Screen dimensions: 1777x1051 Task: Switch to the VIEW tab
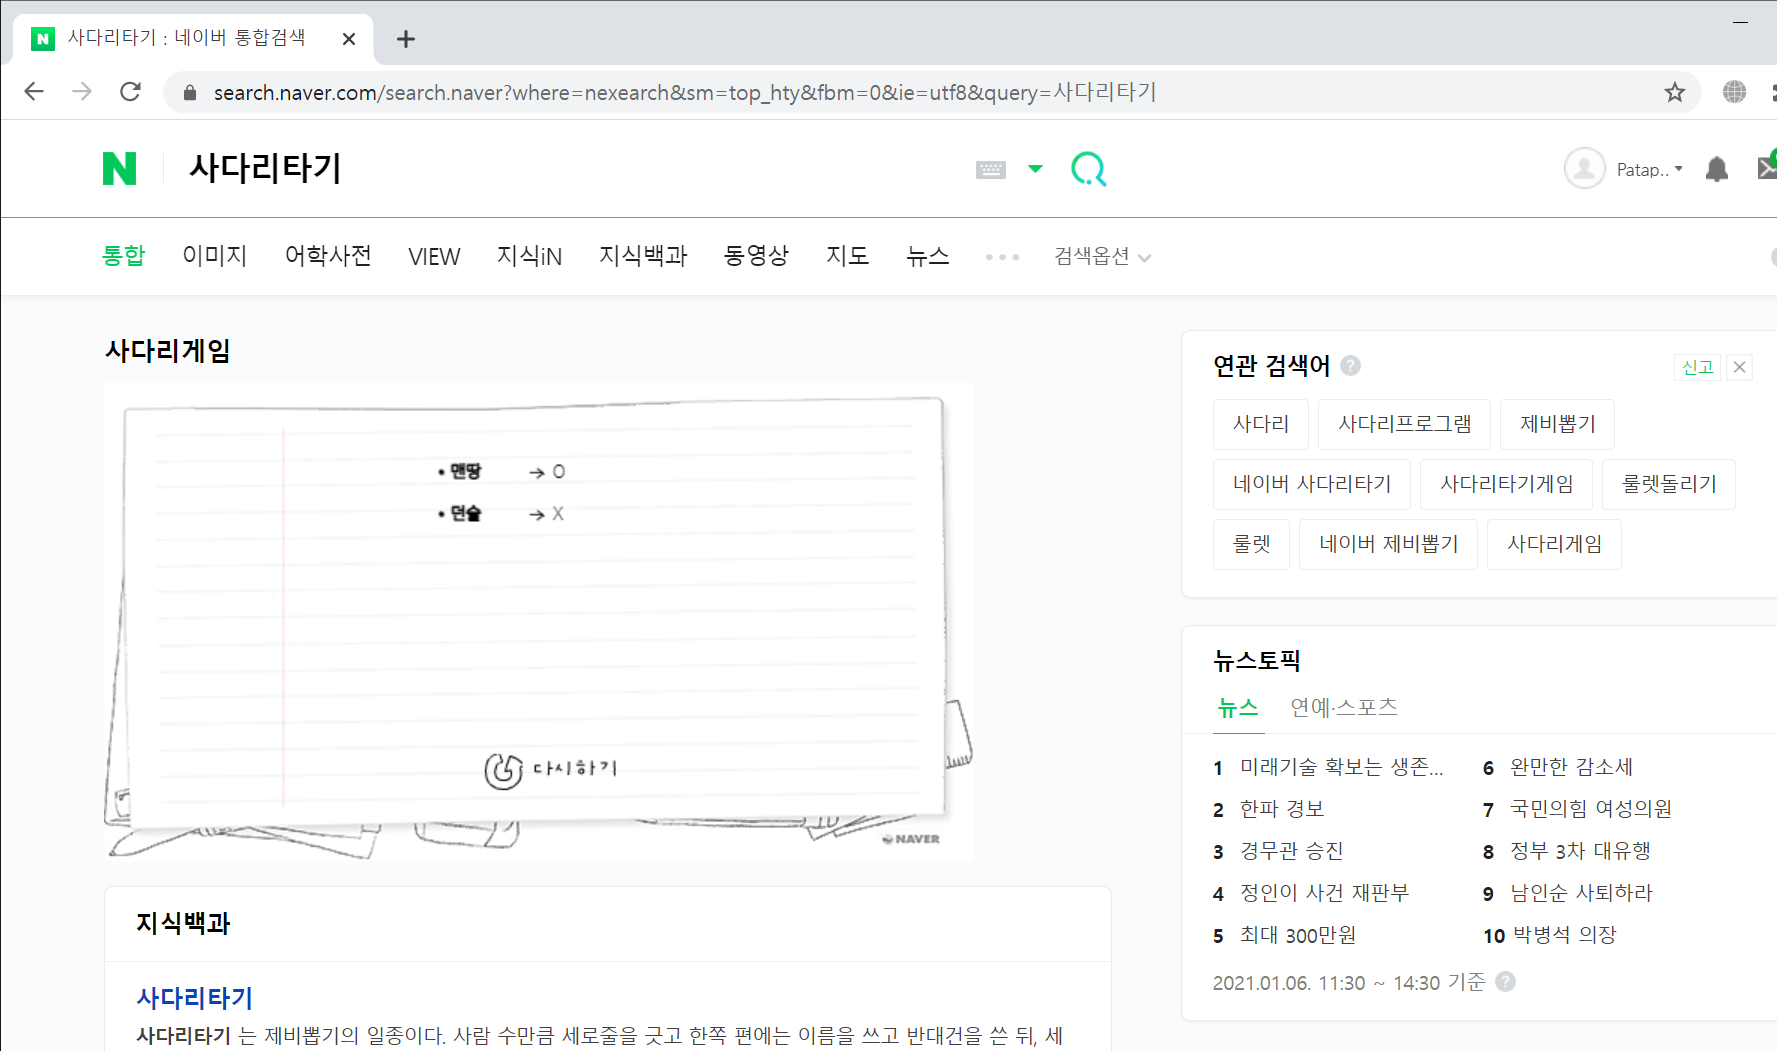(x=434, y=257)
